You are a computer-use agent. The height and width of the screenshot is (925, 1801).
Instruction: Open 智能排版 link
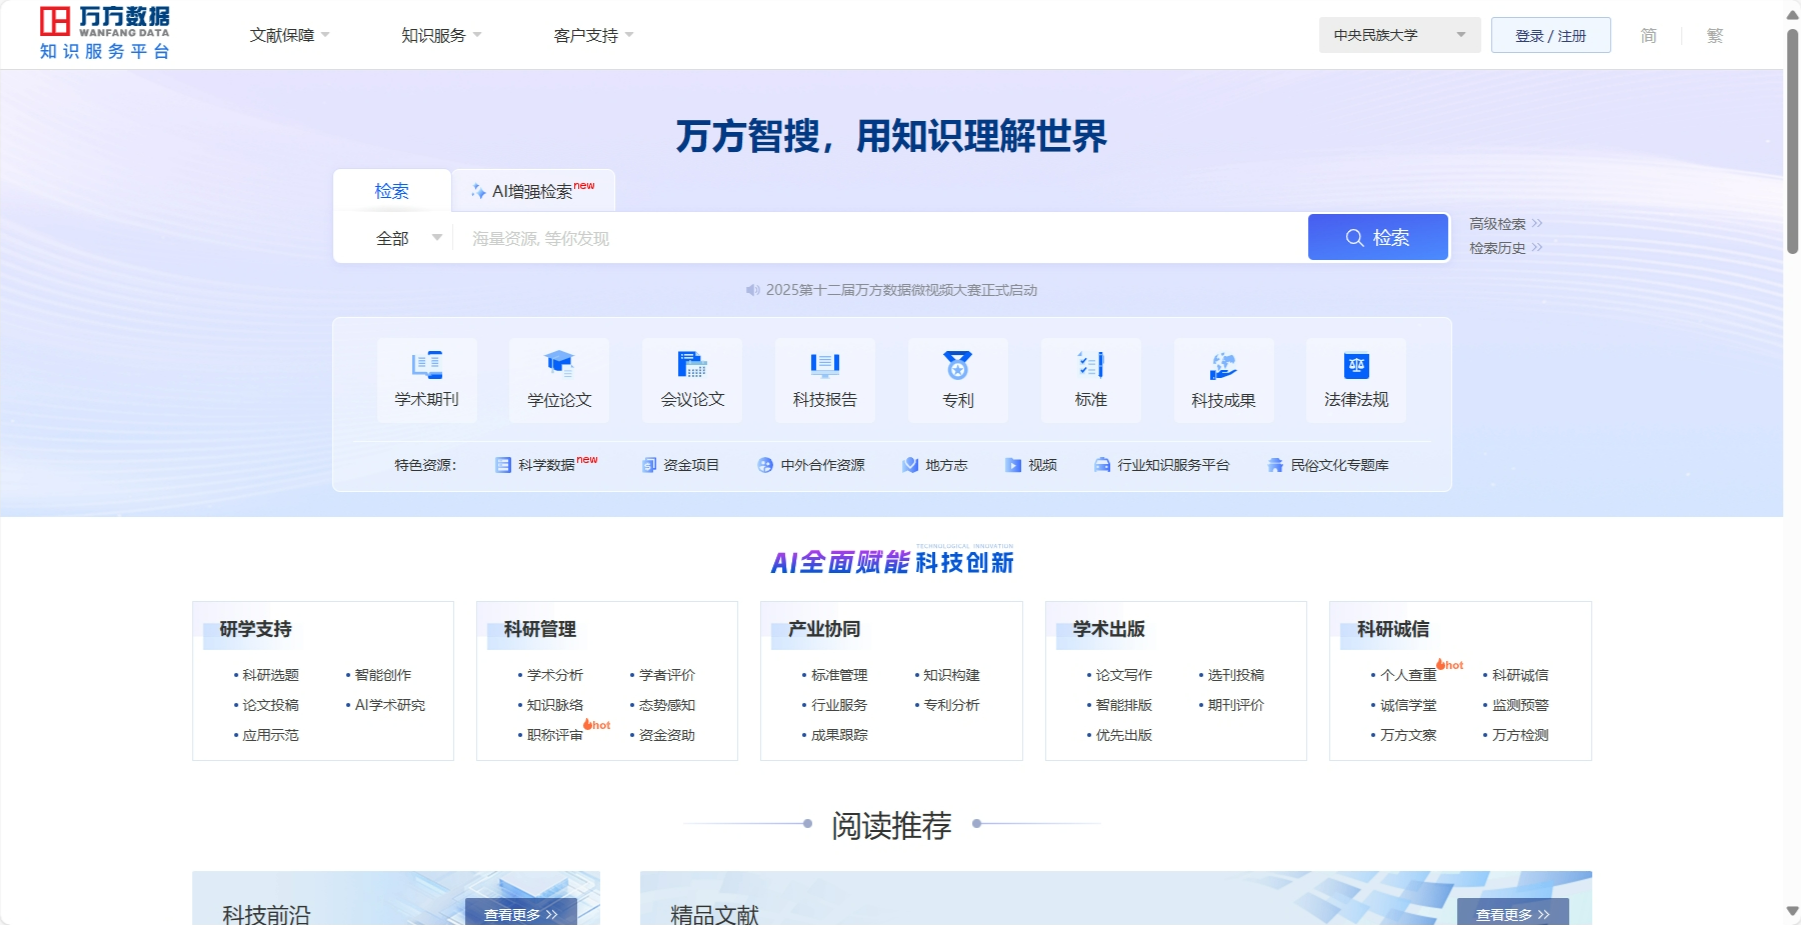pyautogui.click(x=1124, y=705)
